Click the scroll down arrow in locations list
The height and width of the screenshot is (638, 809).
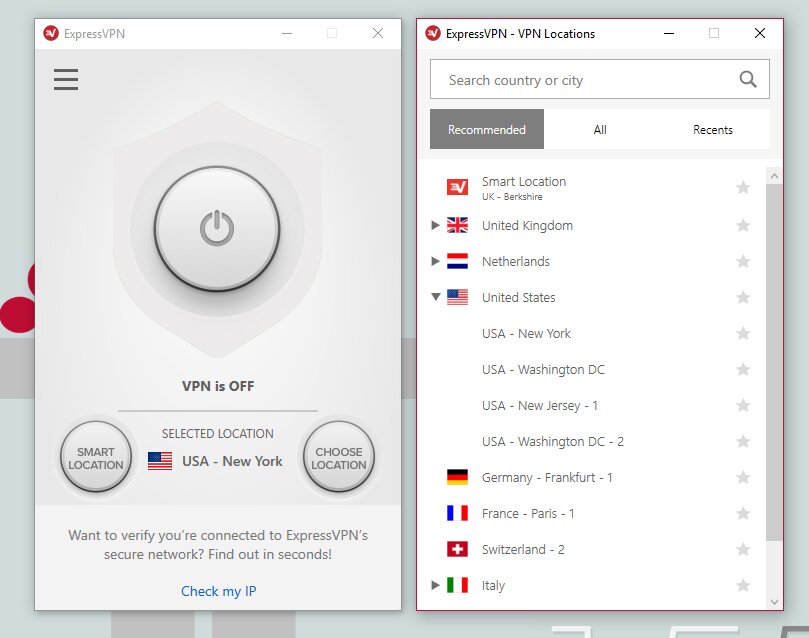click(x=774, y=601)
